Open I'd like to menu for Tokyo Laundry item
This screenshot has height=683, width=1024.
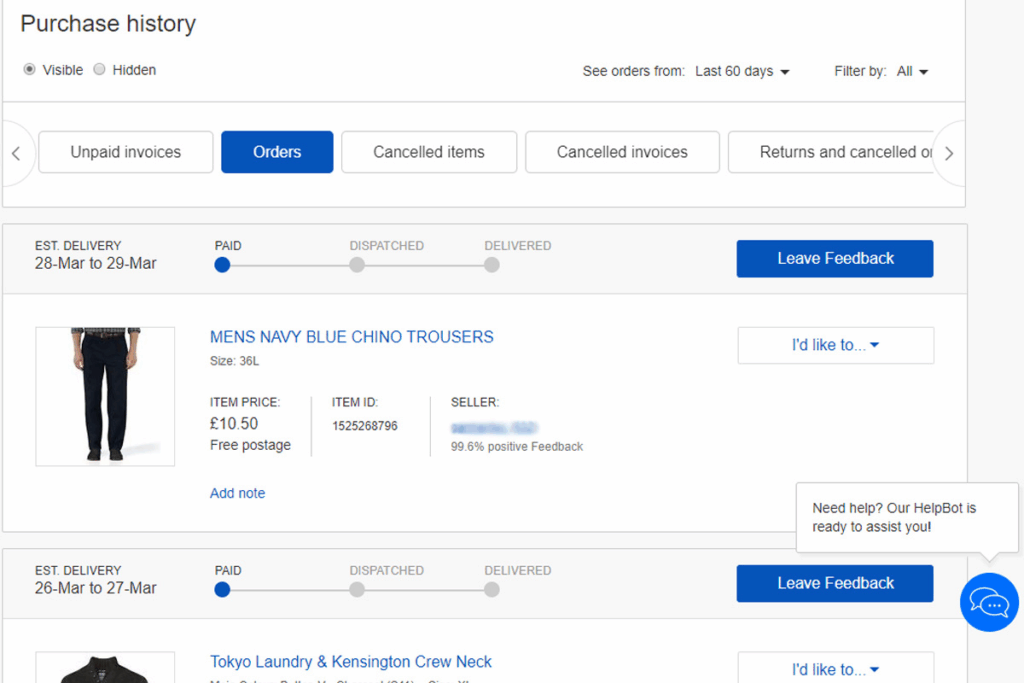tap(835, 669)
